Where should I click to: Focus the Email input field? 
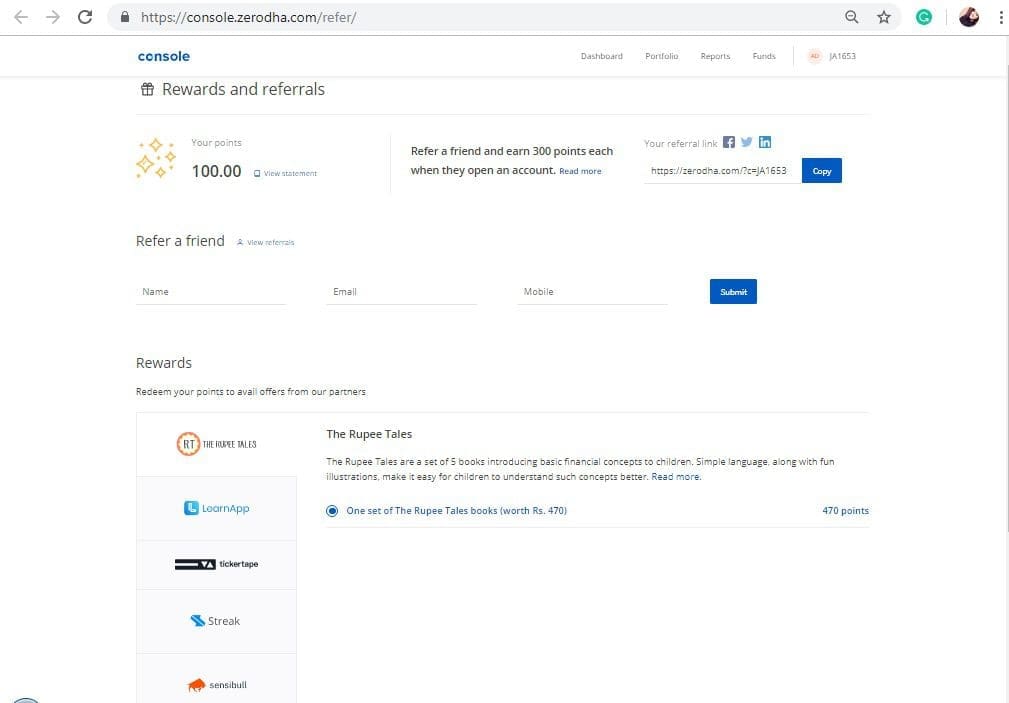pyautogui.click(x=402, y=292)
